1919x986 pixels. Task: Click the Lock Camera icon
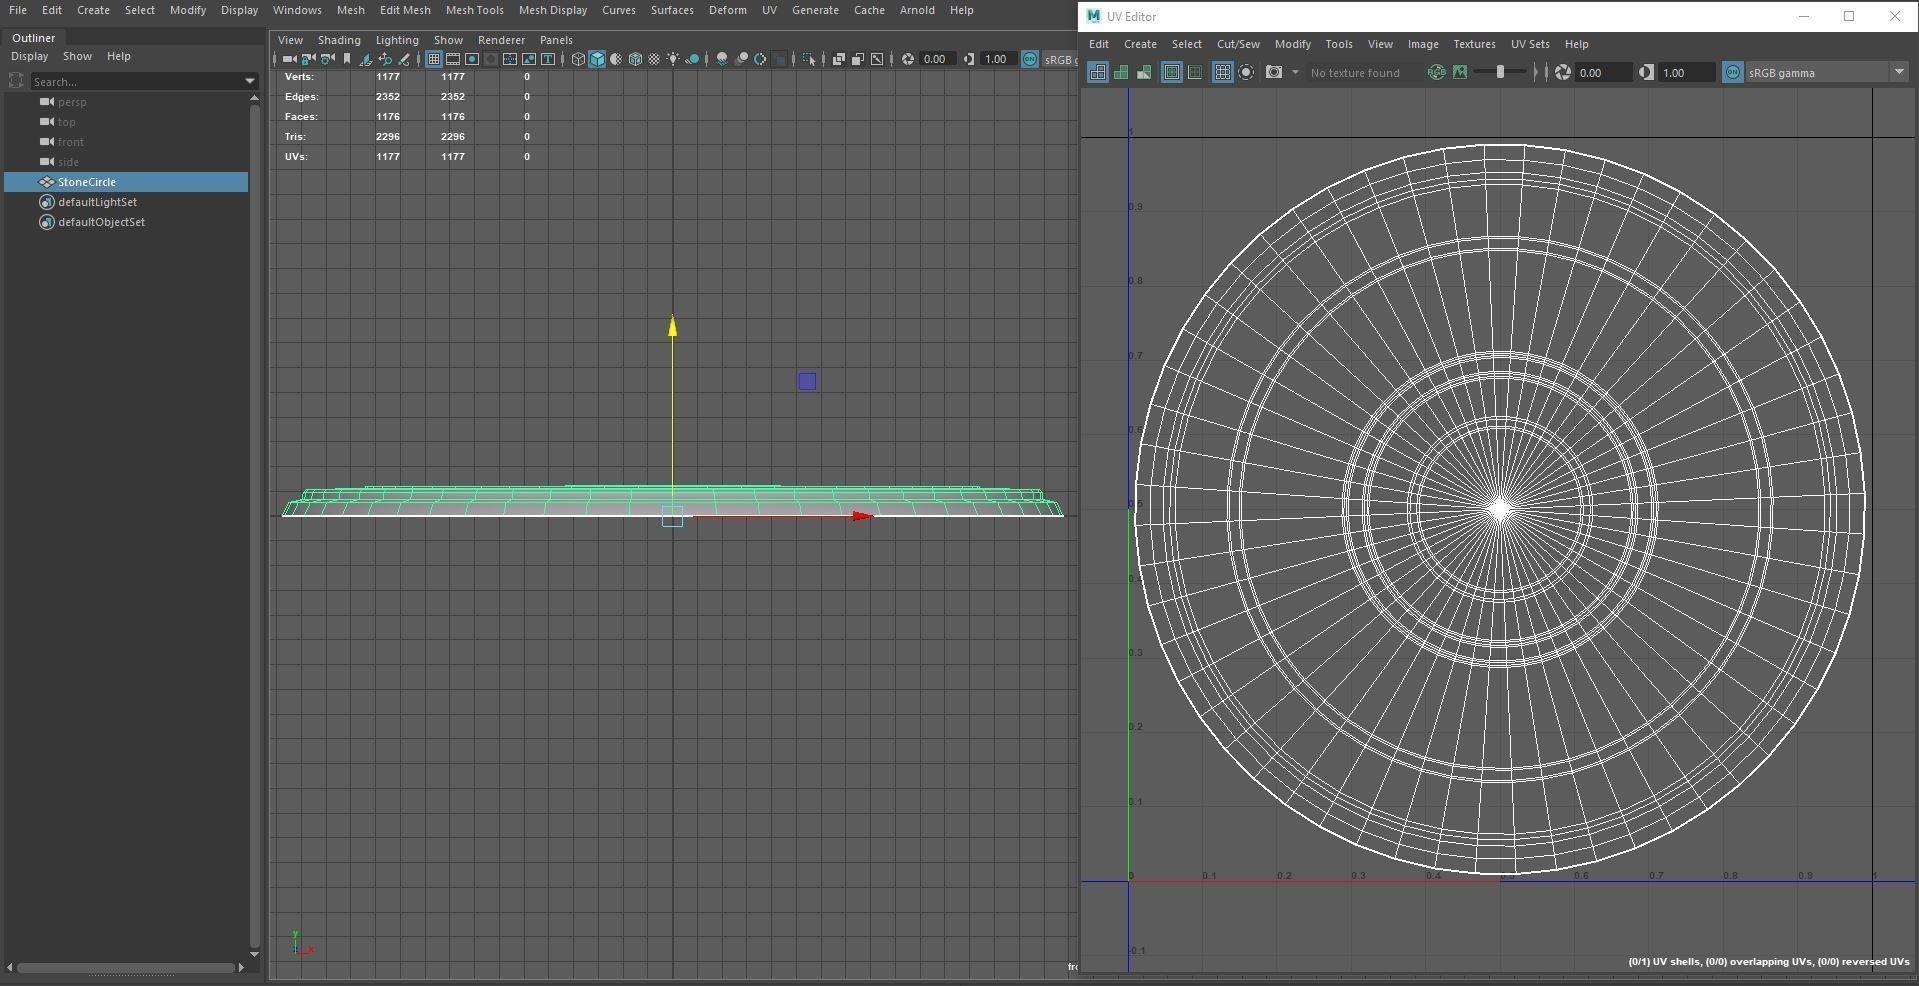(308, 59)
